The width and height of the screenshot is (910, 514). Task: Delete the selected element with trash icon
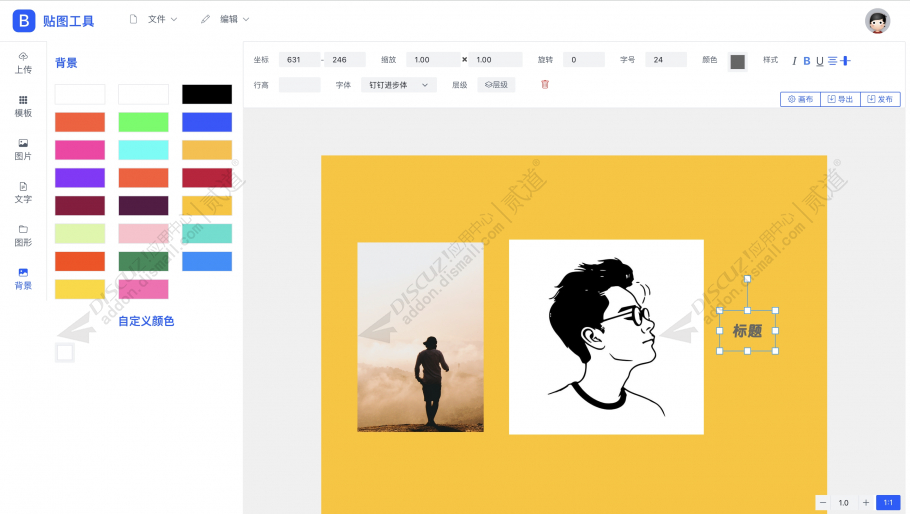[544, 85]
